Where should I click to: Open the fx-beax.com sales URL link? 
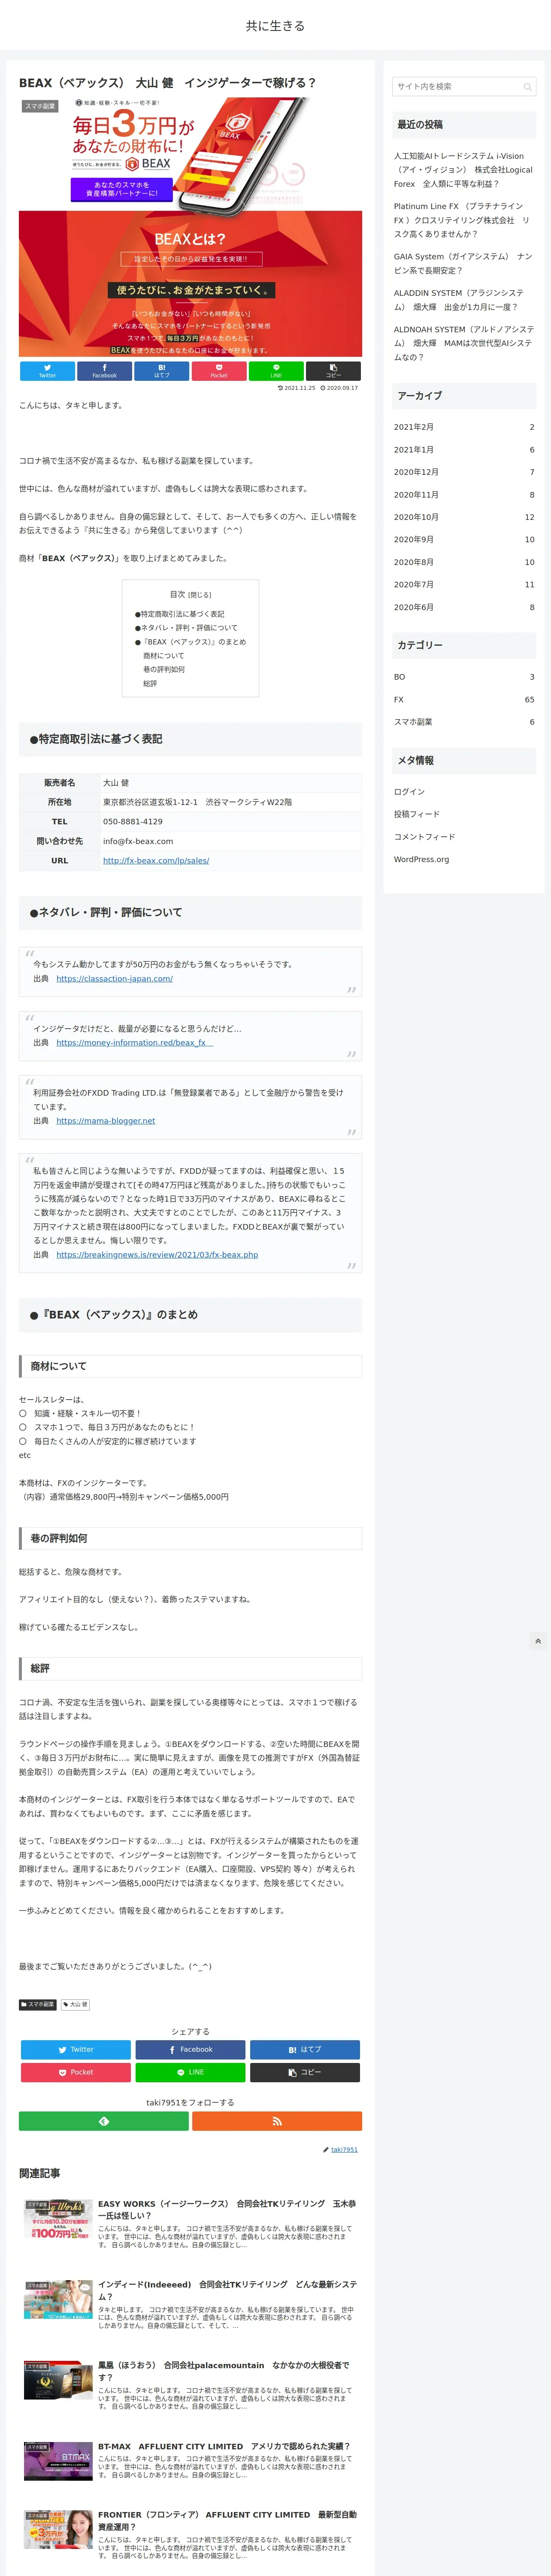pos(156,860)
